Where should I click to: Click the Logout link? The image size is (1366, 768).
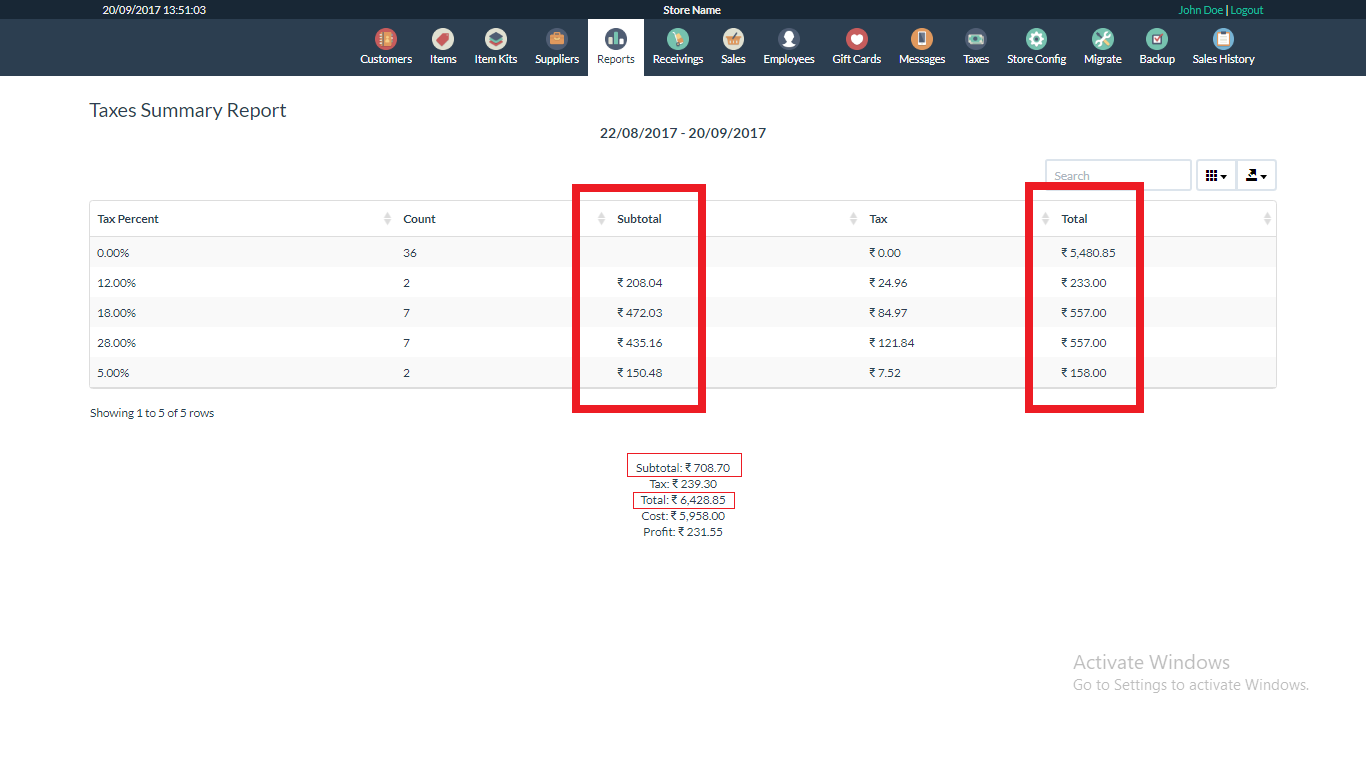click(x=1246, y=10)
